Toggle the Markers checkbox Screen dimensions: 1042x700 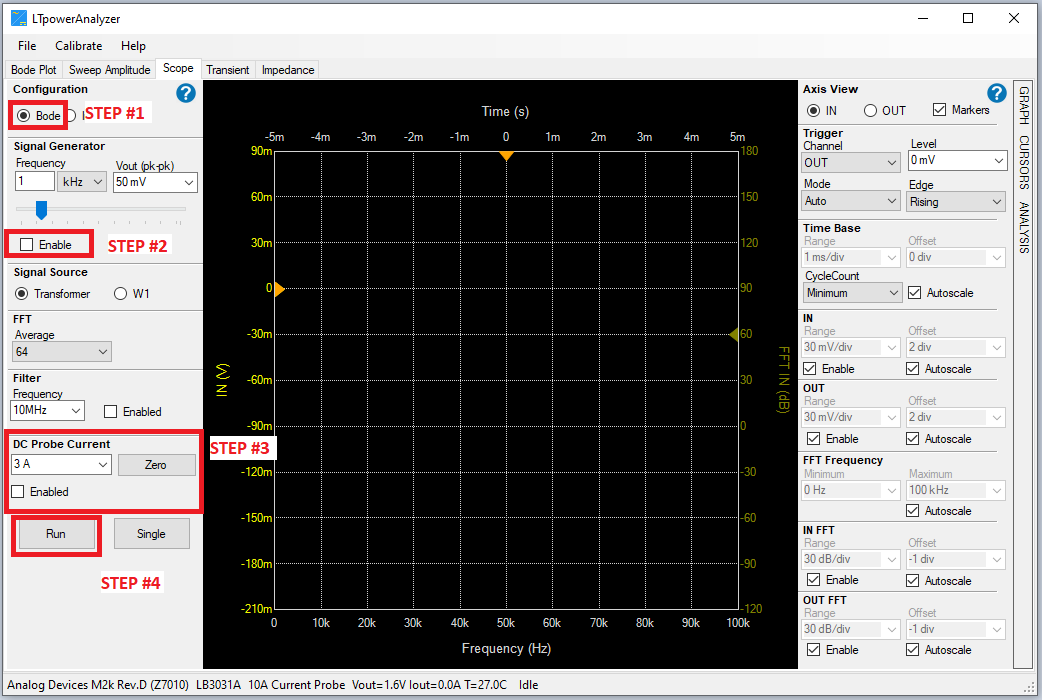click(x=939, y=110)
